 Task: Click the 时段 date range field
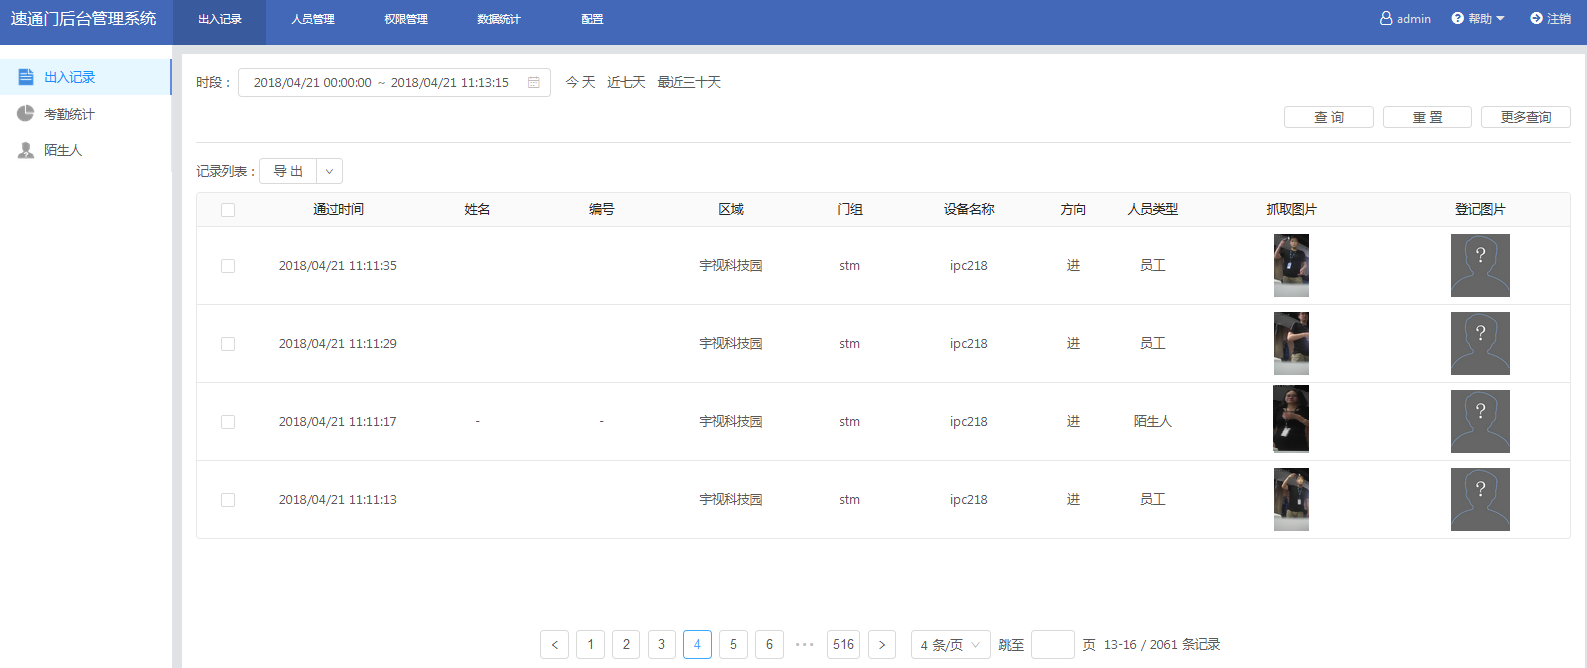(x=394, y=82)
